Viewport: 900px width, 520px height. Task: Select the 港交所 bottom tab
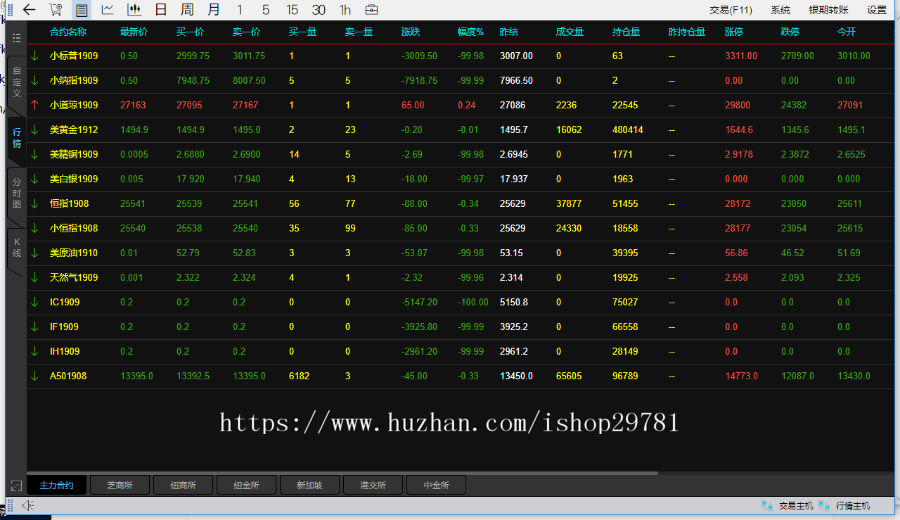(373, 485)
